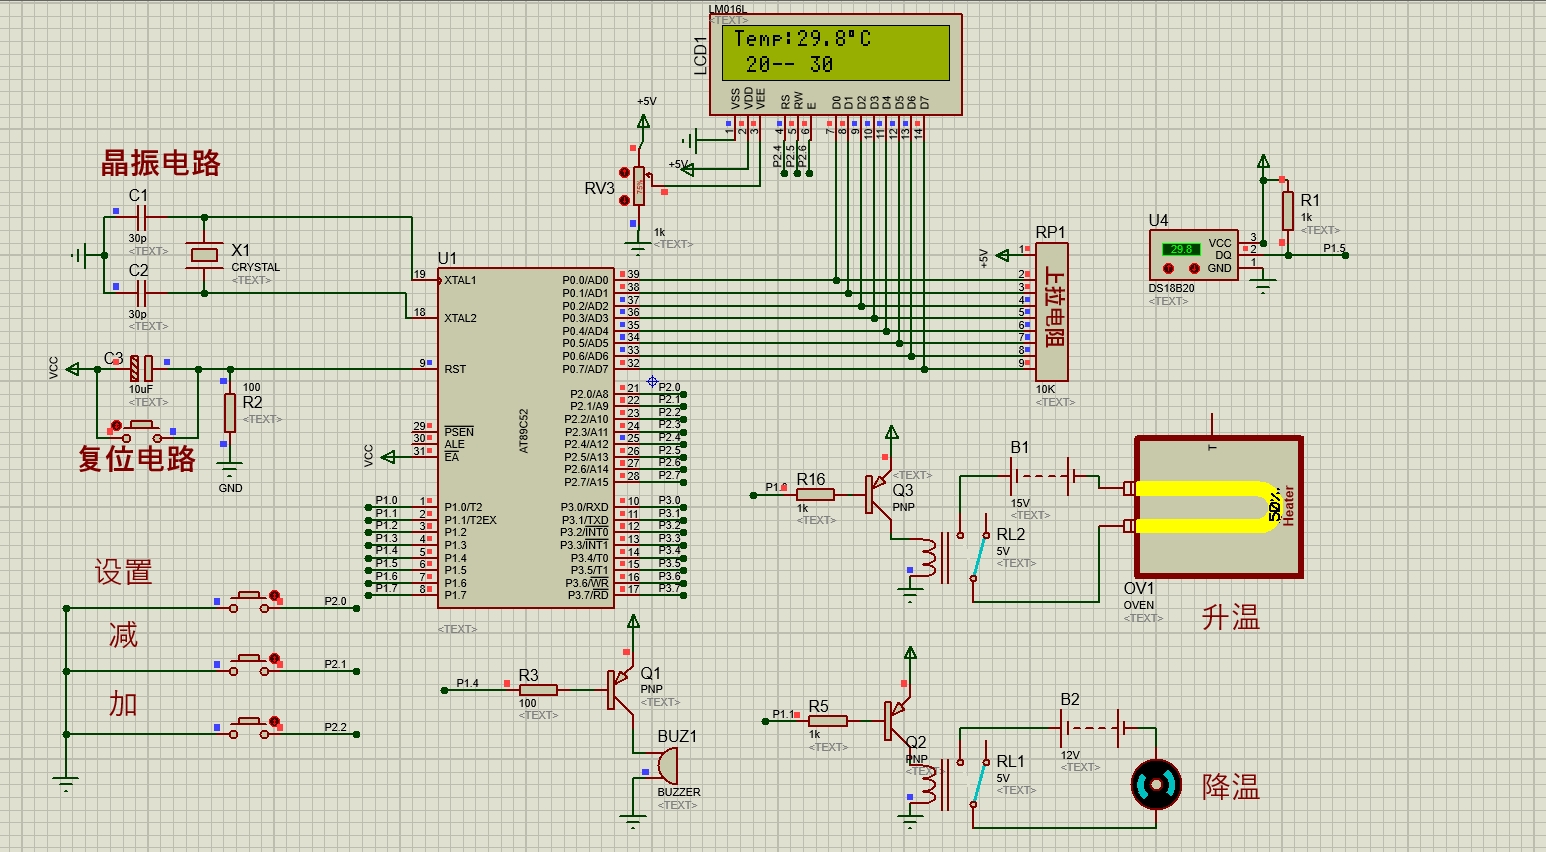Image resolution: width=1546 pixels, height=852 pixels.
Task: Click the BUZZER part name text
Action: (x=679, y=792)
